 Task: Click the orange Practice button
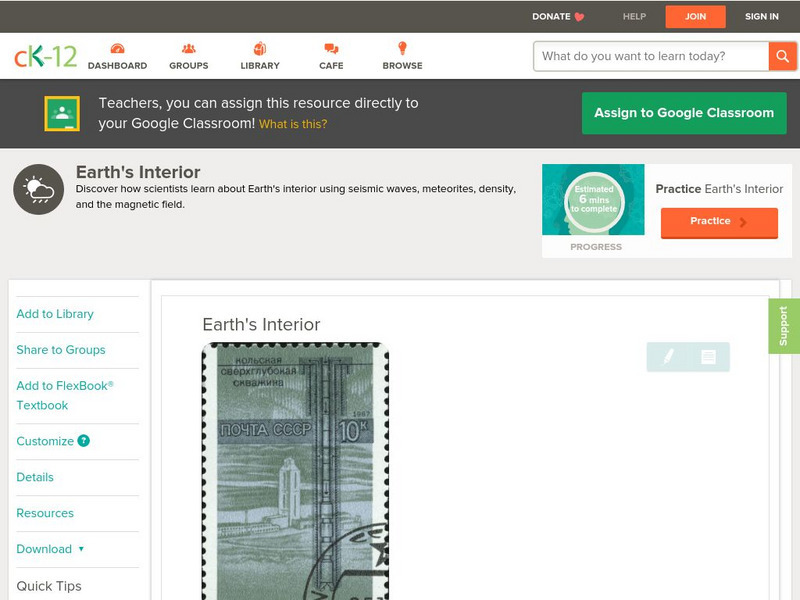point(719,222)
